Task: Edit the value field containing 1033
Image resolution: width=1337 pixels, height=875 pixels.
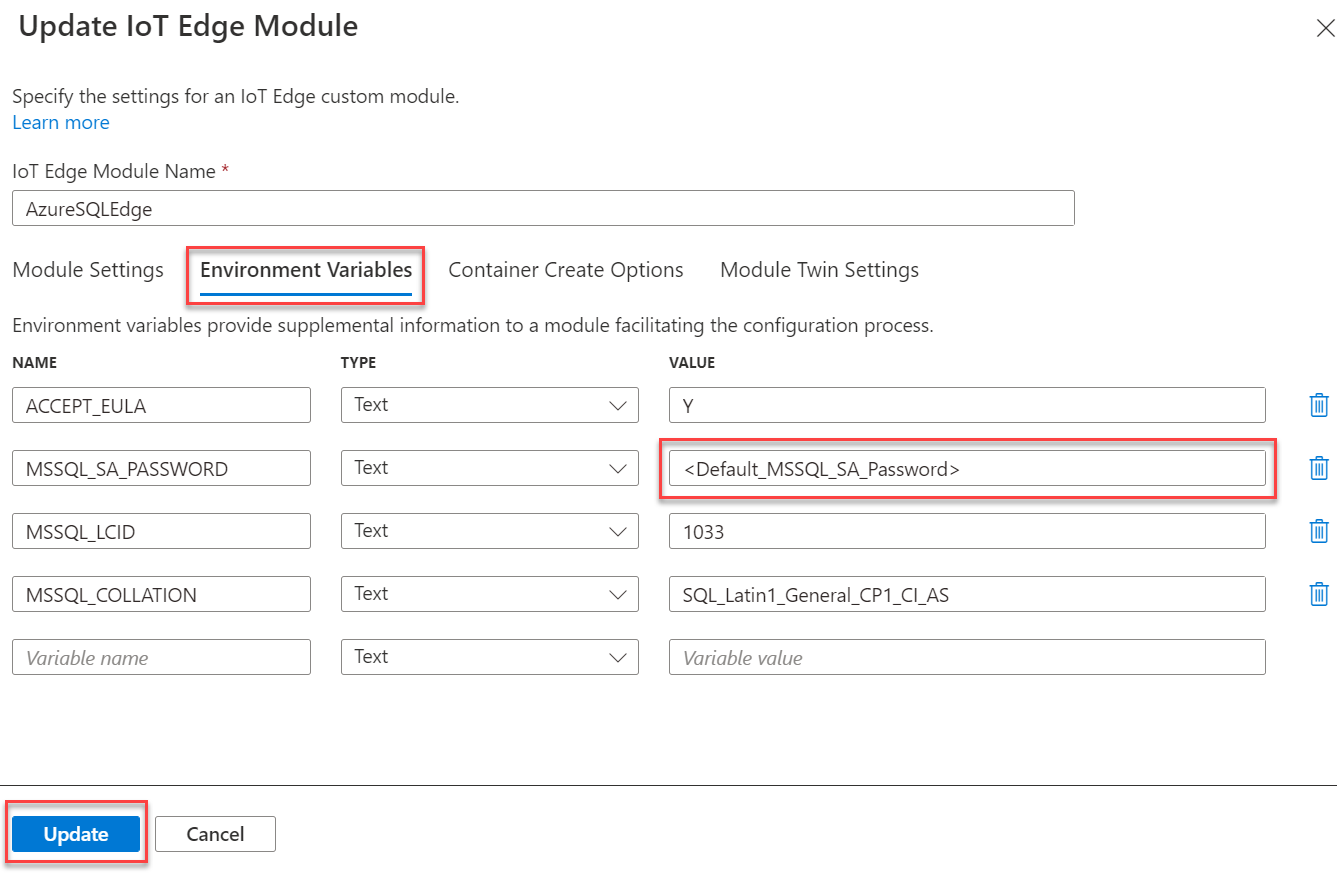Action: click(x=967, y=531)
